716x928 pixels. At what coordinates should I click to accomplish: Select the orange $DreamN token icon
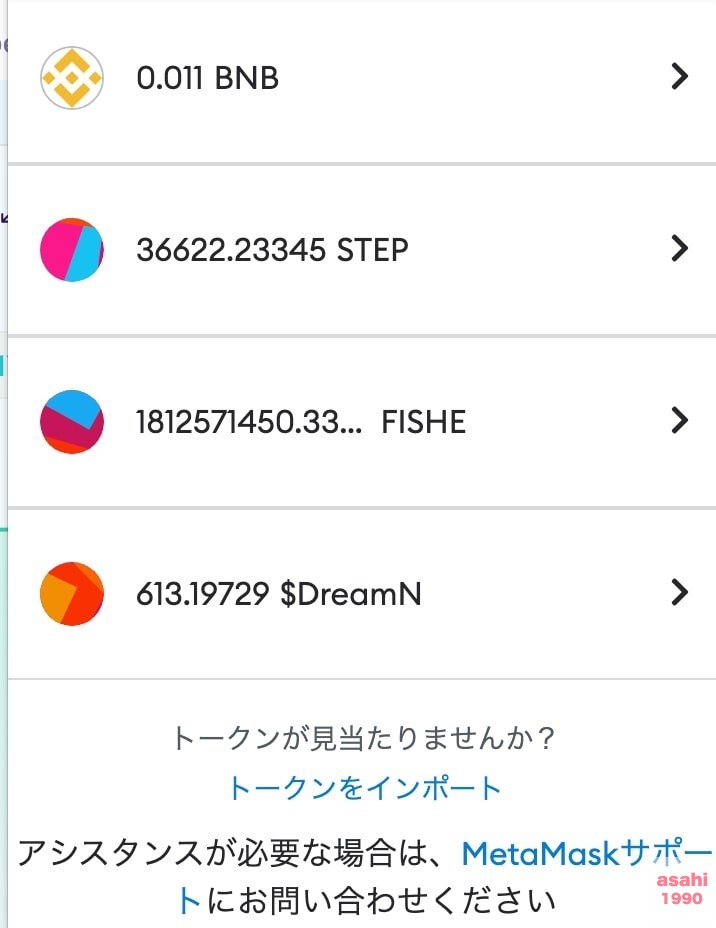[x=72, y=594]
